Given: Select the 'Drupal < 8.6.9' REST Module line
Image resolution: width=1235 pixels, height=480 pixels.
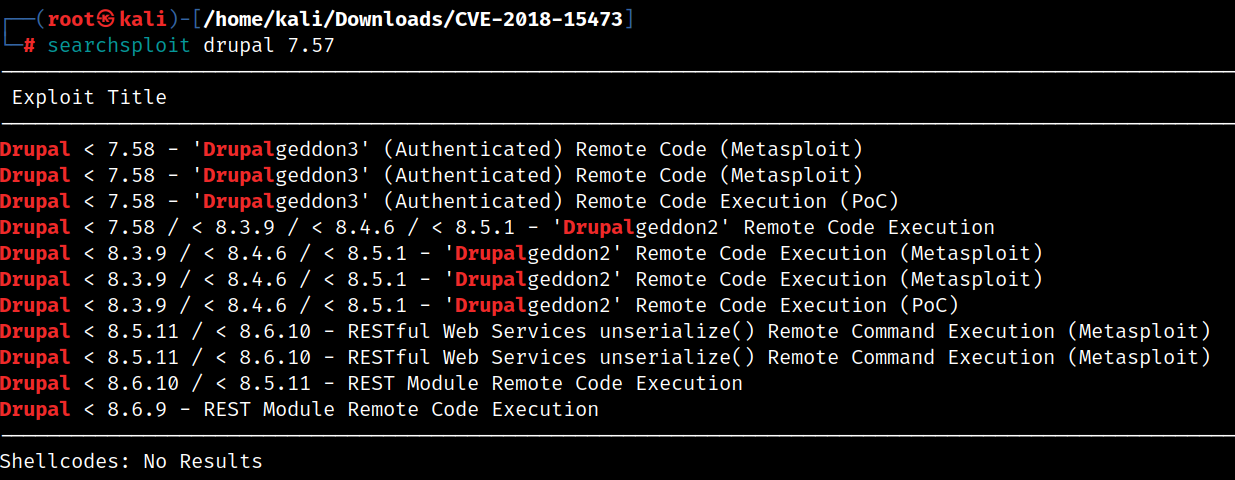Looking at the screenshot, I should pyautogui.click(x=299, y=409).
